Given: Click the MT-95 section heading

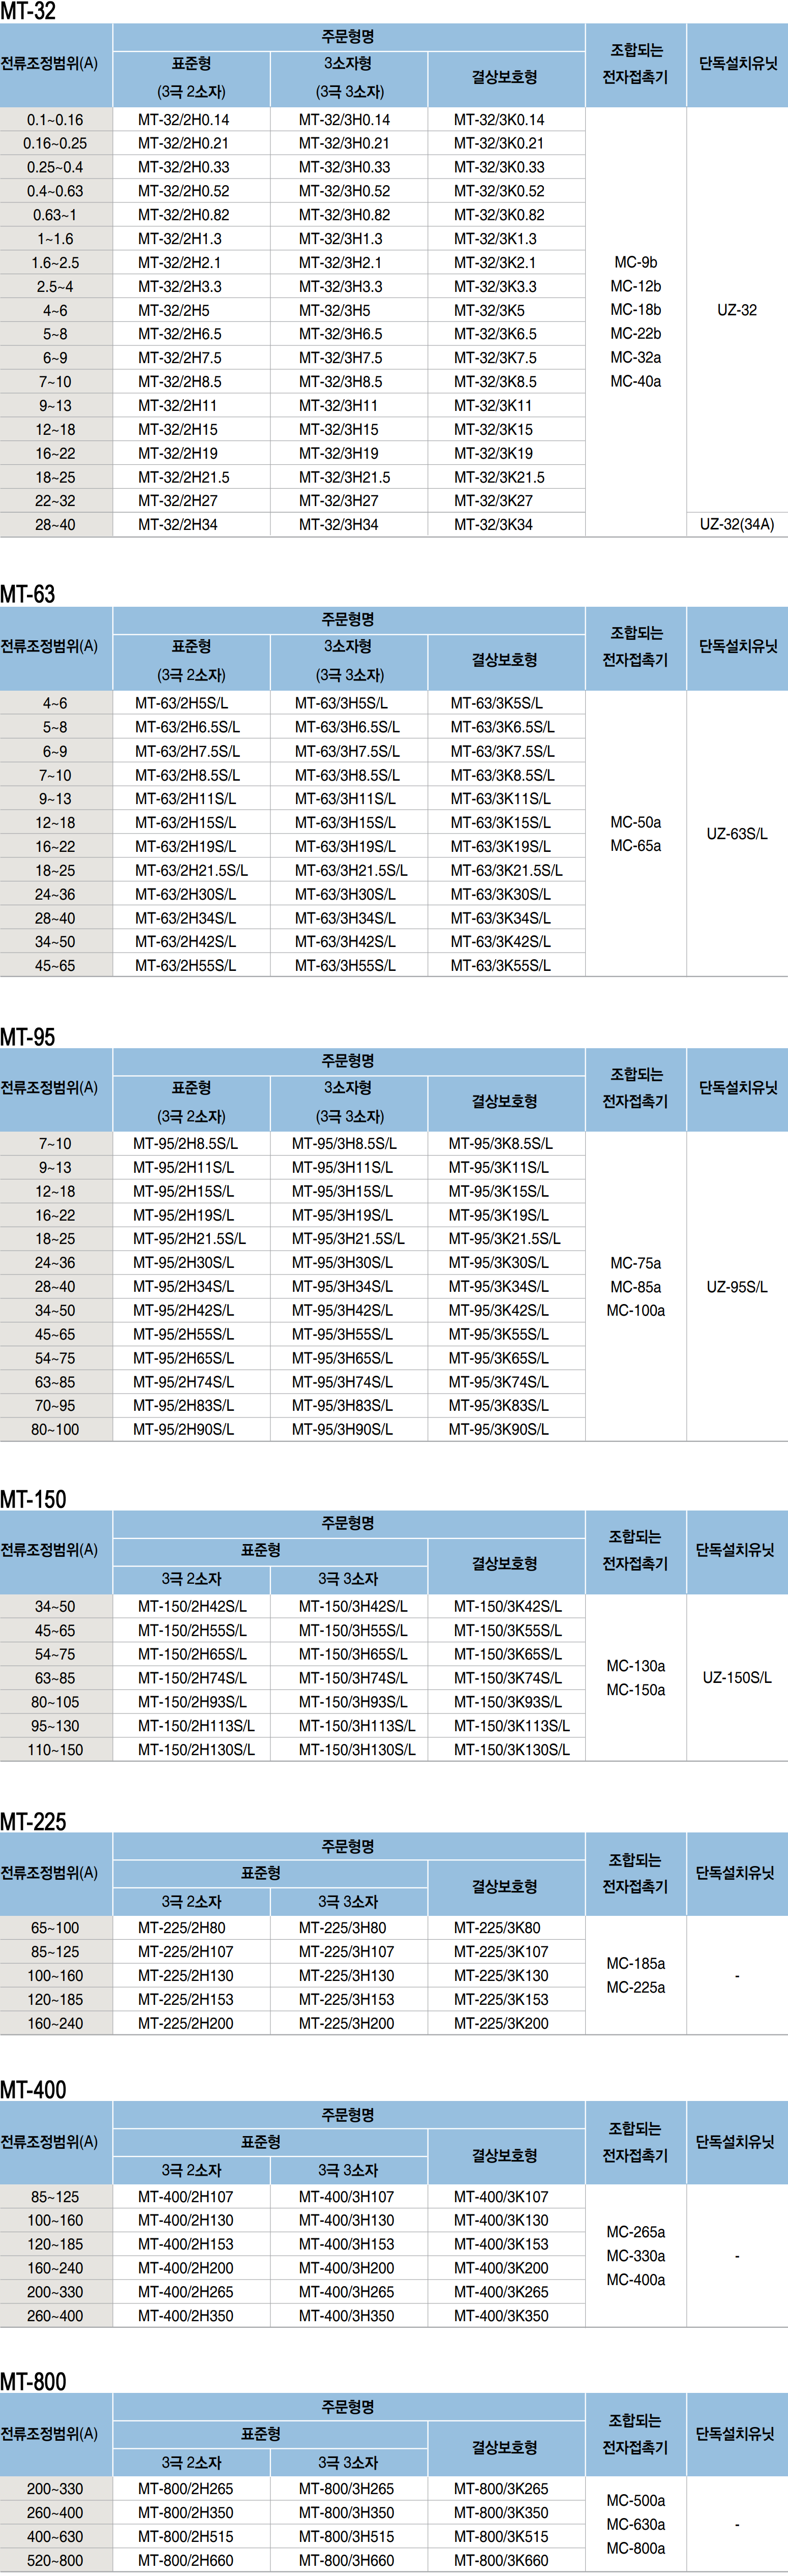Looking at the screenshot, I should [28, 1037].
